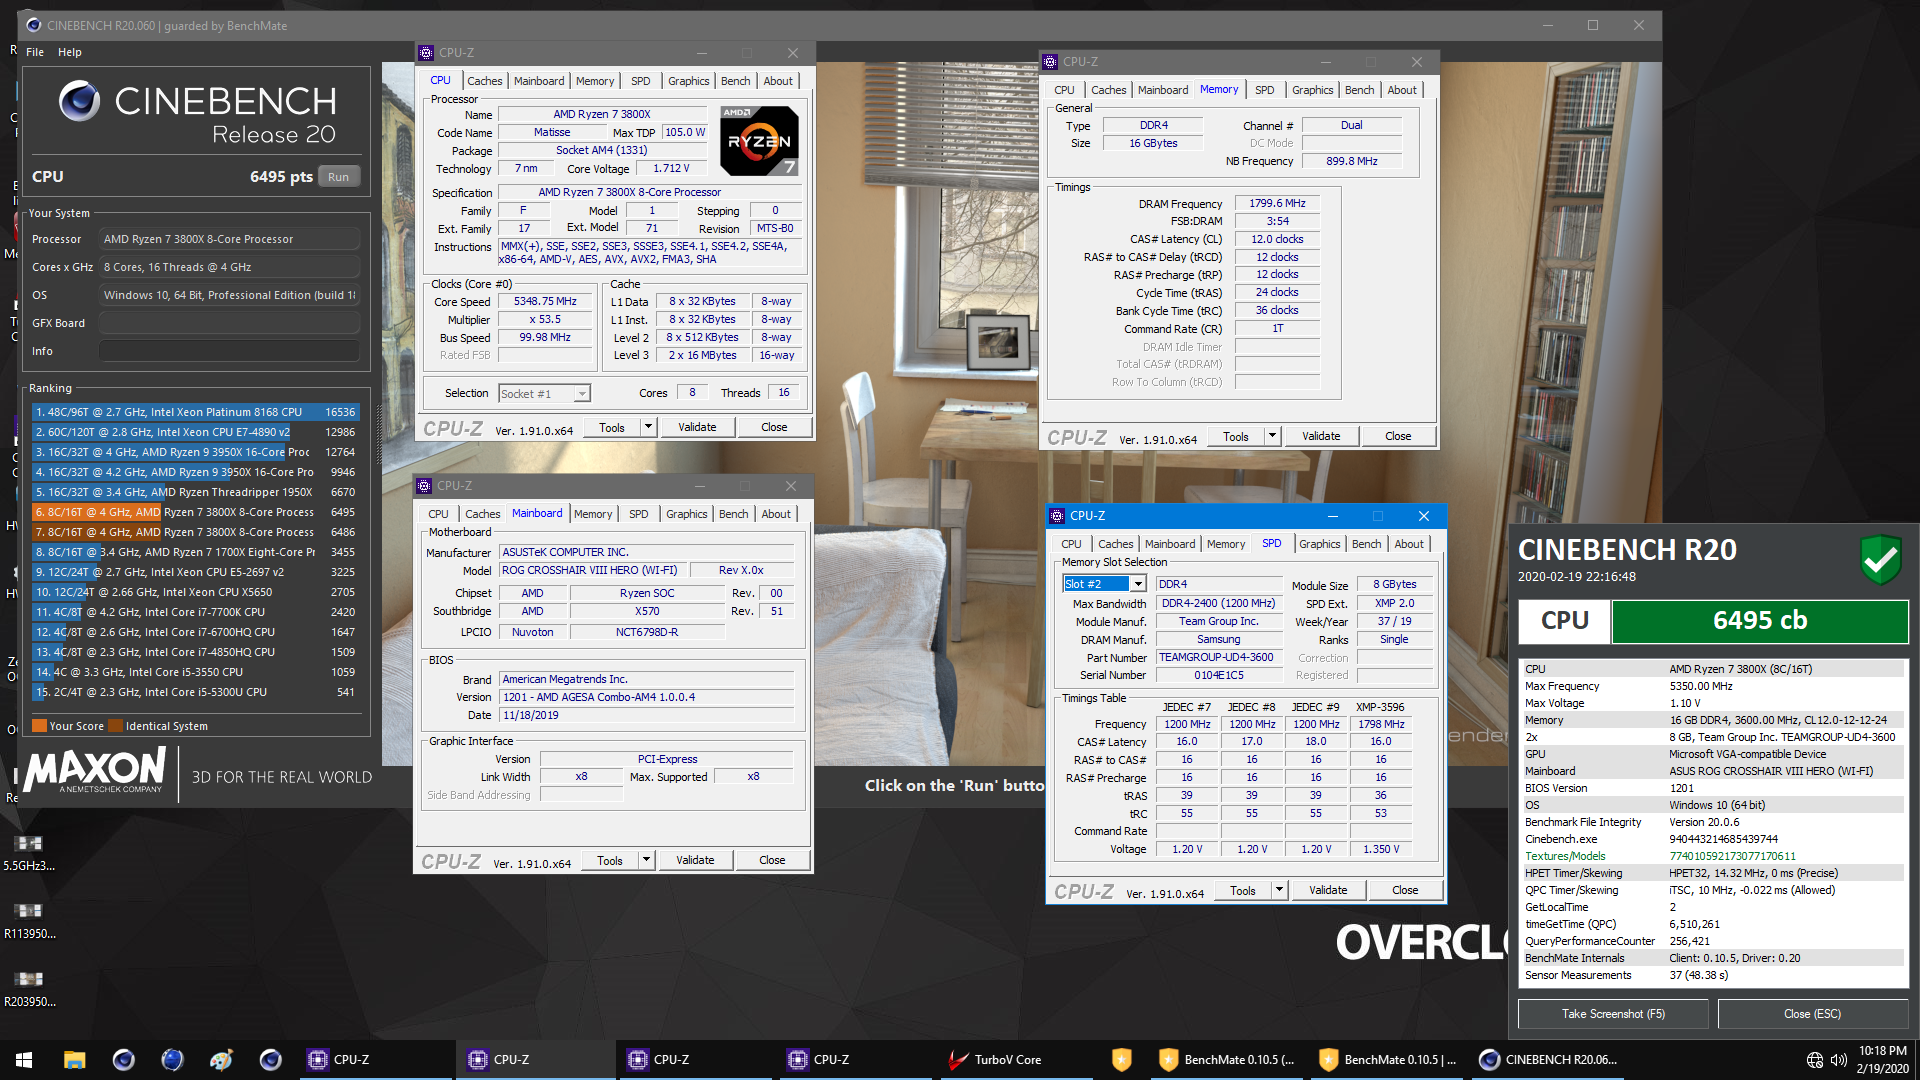Expand Tools arrow in CPU-Z SPD window
1920x1080 pixels.
pos(1279,890)
